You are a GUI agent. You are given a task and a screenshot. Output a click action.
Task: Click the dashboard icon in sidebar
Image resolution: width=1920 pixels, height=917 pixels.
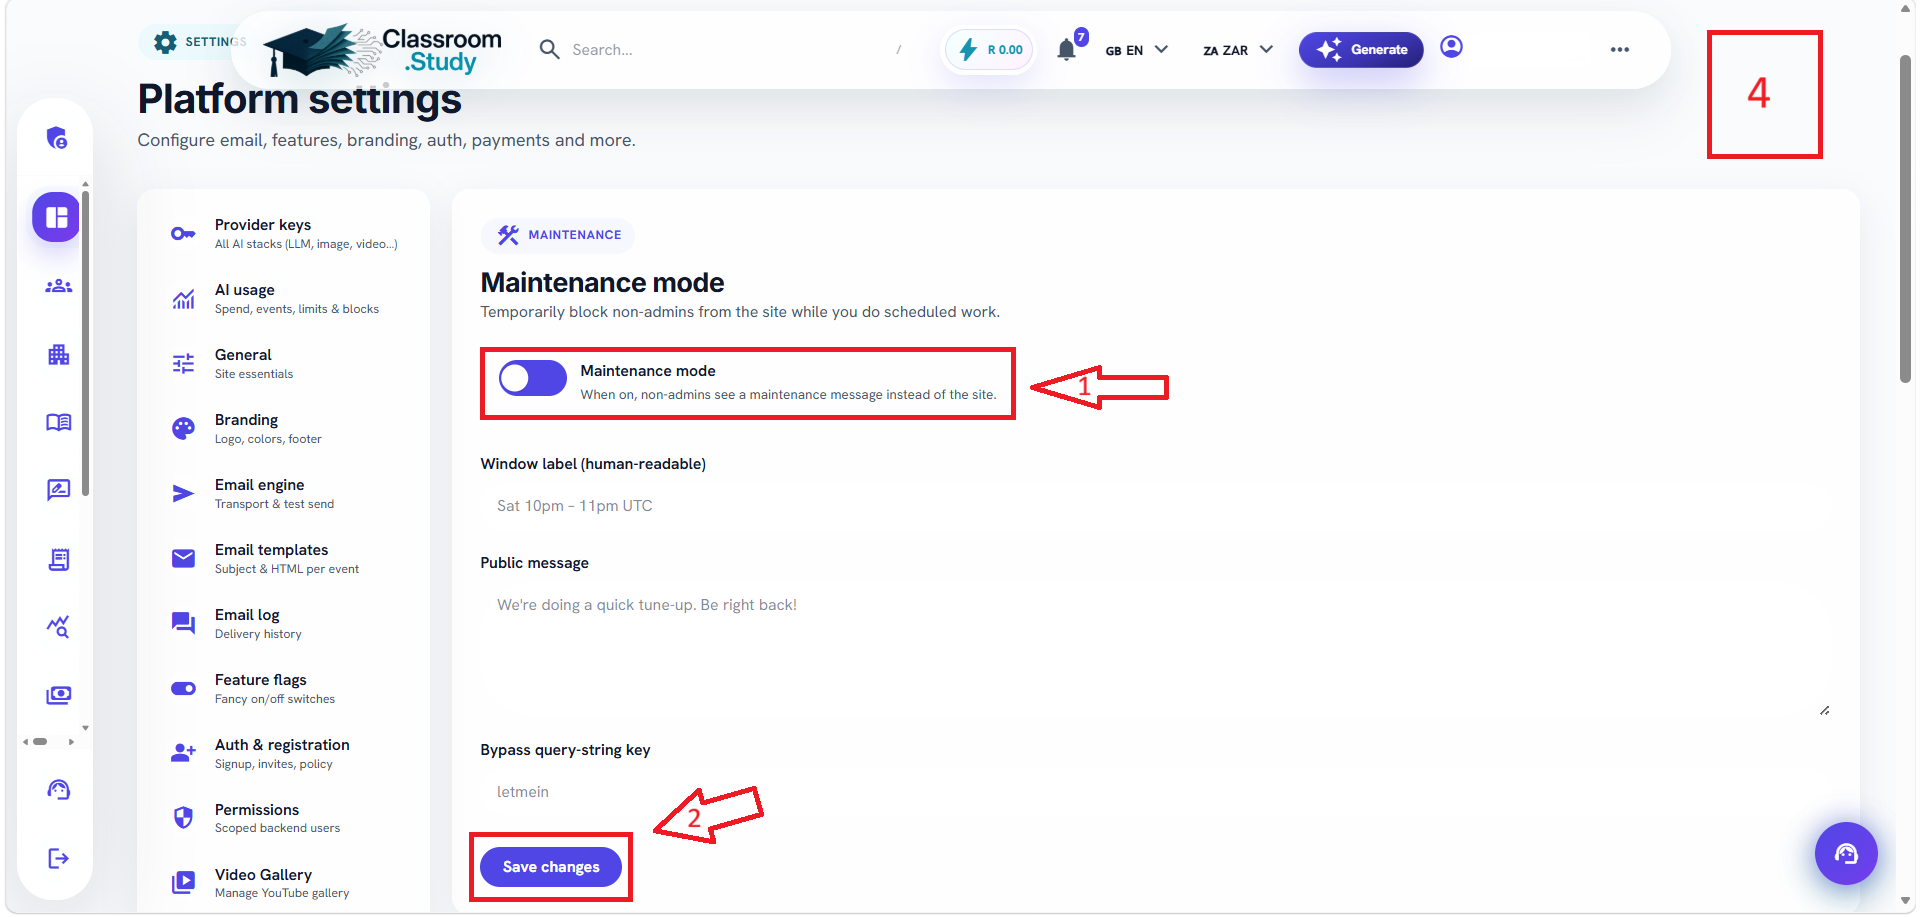[x=56, y=217]
